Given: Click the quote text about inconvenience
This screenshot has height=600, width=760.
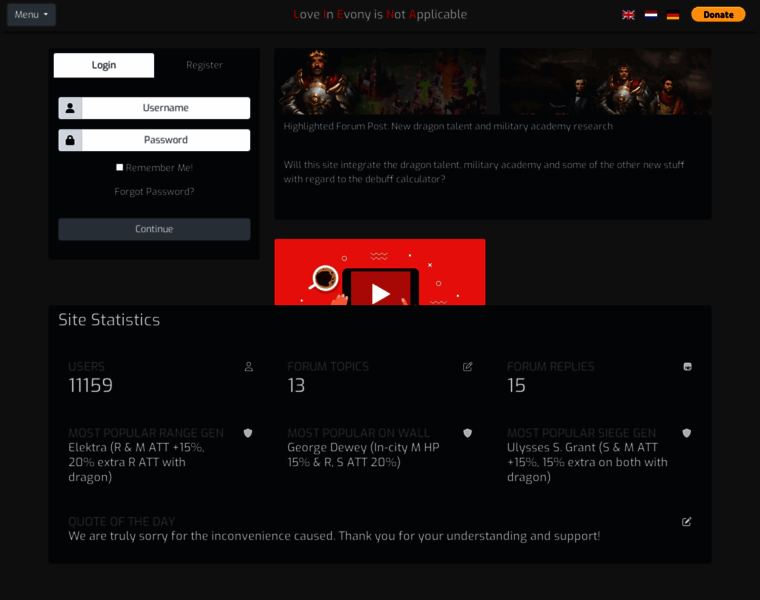Looking at the screenshot, I should coord(334,536).
